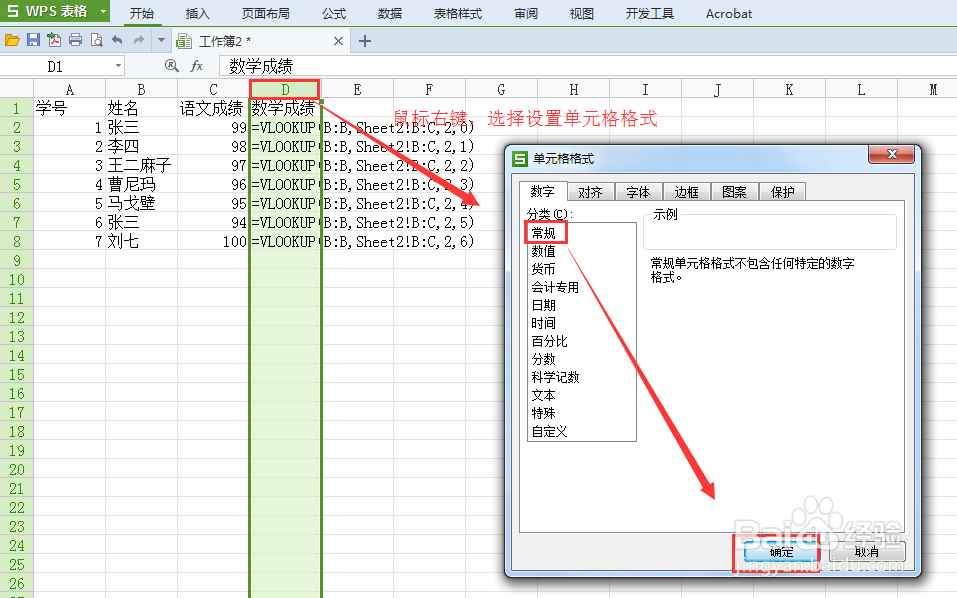
Task: Click the zoom magnifier icon near the formula bar
Action: [172, 66]
